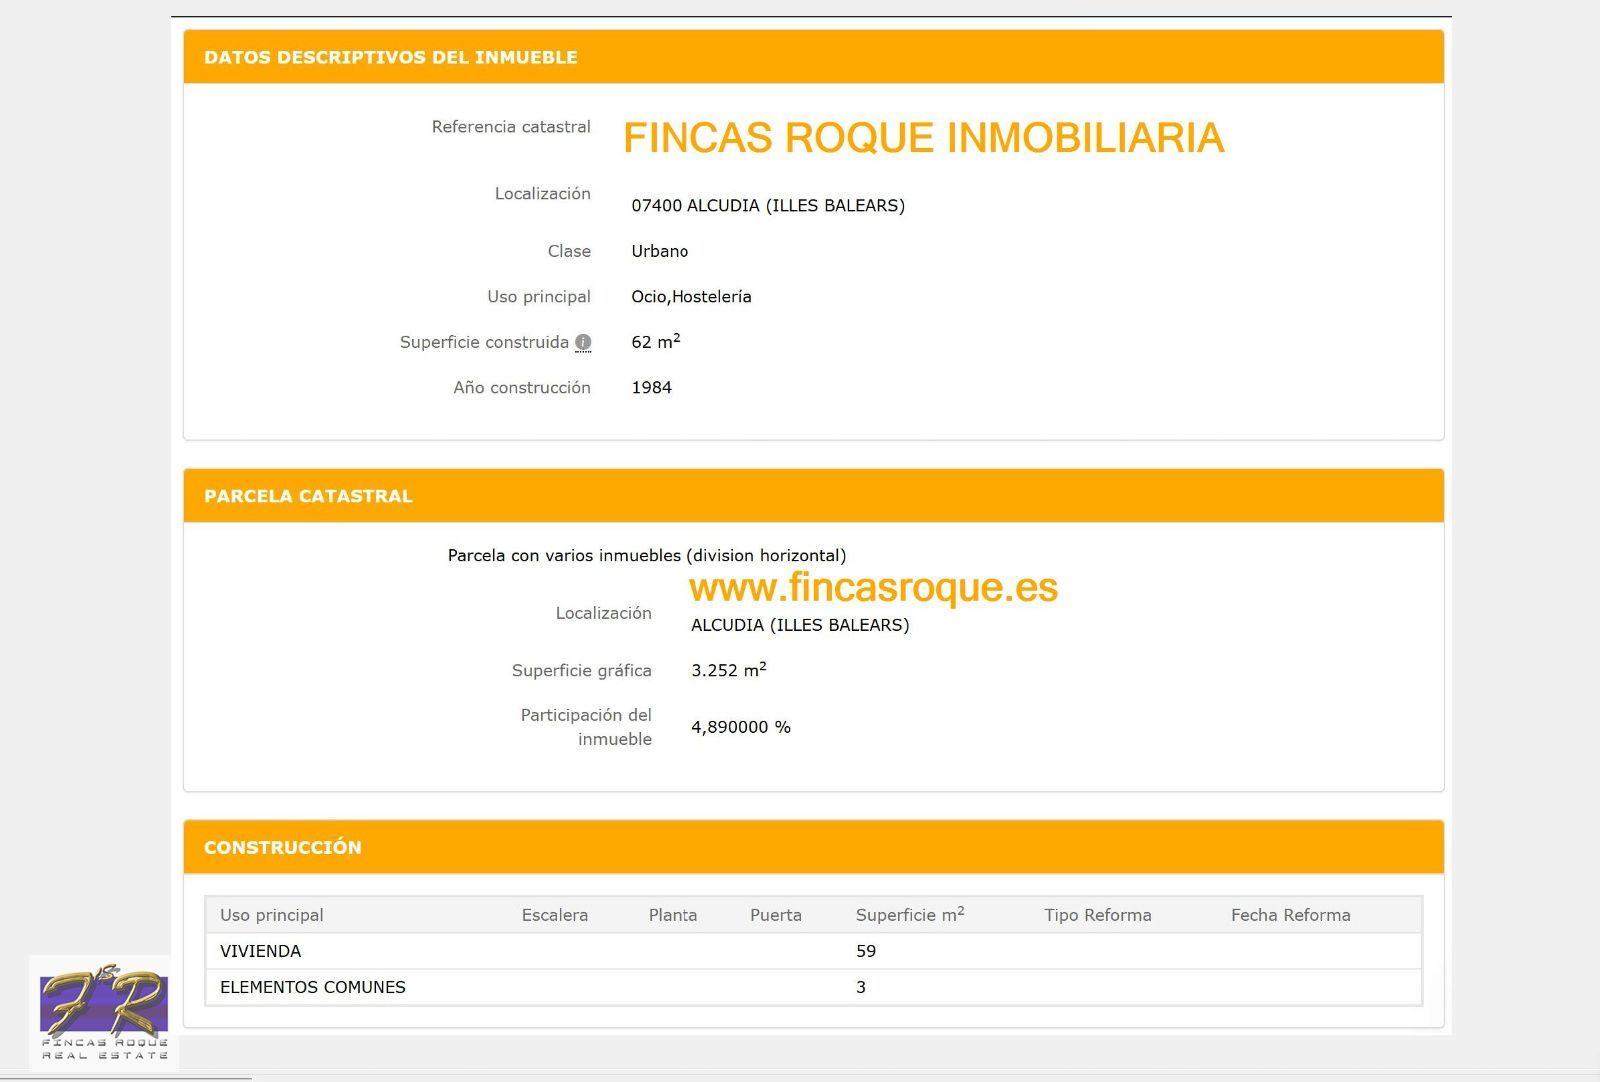This screenshot has width=1600, height=1082.
Task: Click the Fincas Roque Real Estate logo
Action: (x=104, y=1013)
